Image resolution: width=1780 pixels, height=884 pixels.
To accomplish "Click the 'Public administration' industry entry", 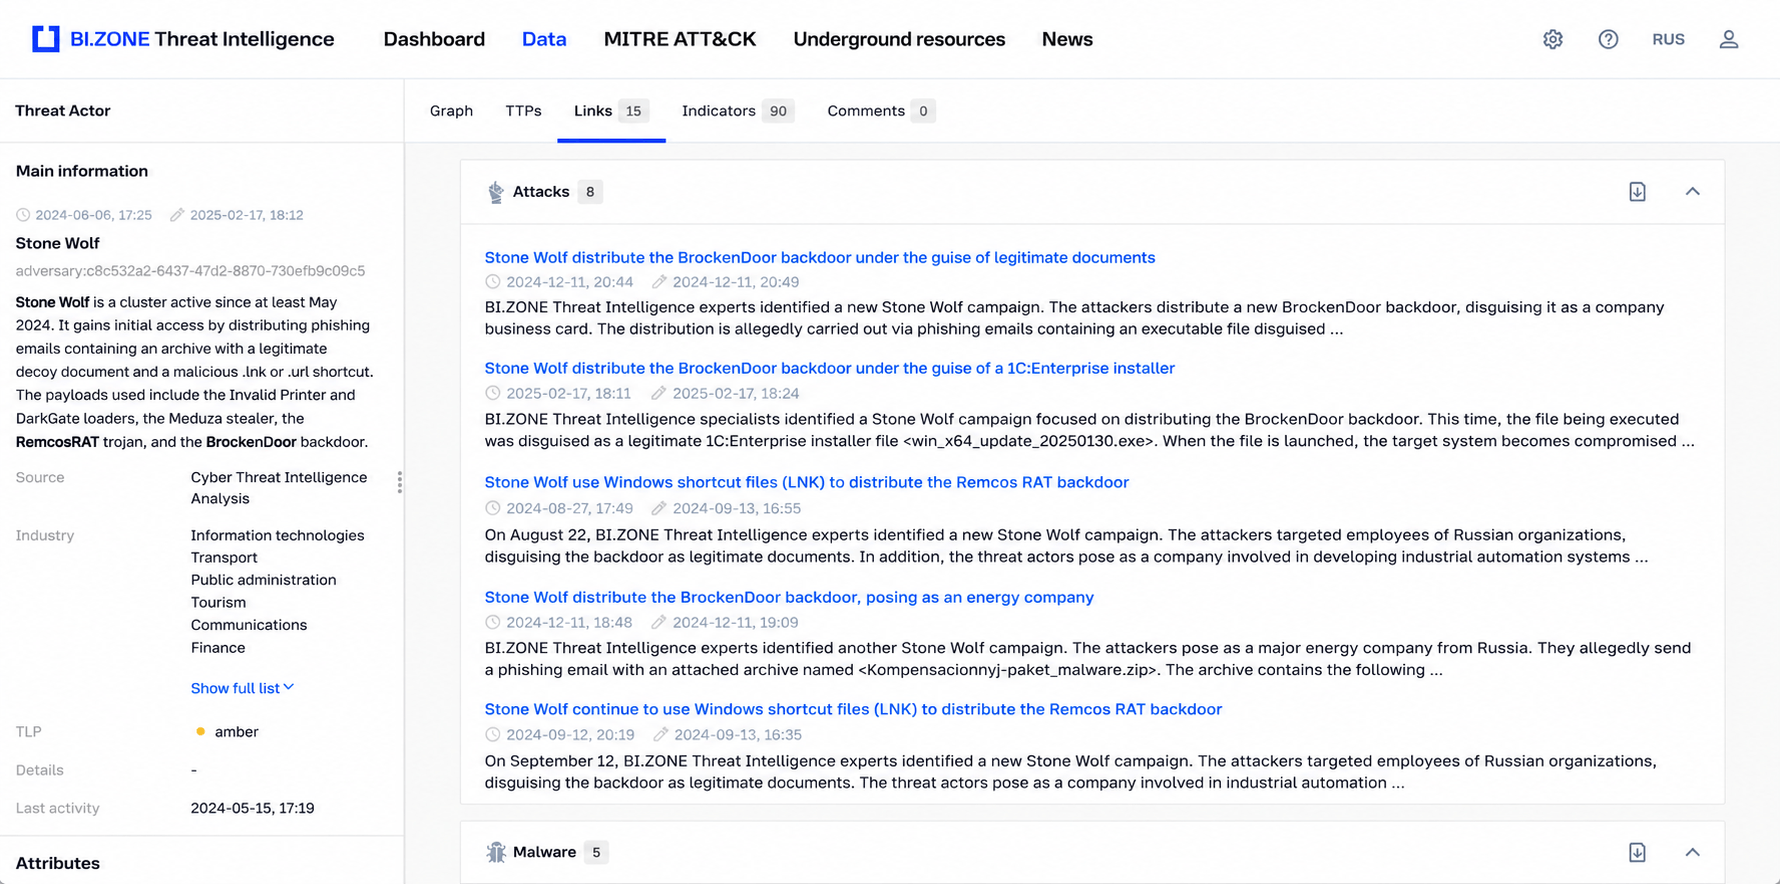I will [x=263, y=580].
